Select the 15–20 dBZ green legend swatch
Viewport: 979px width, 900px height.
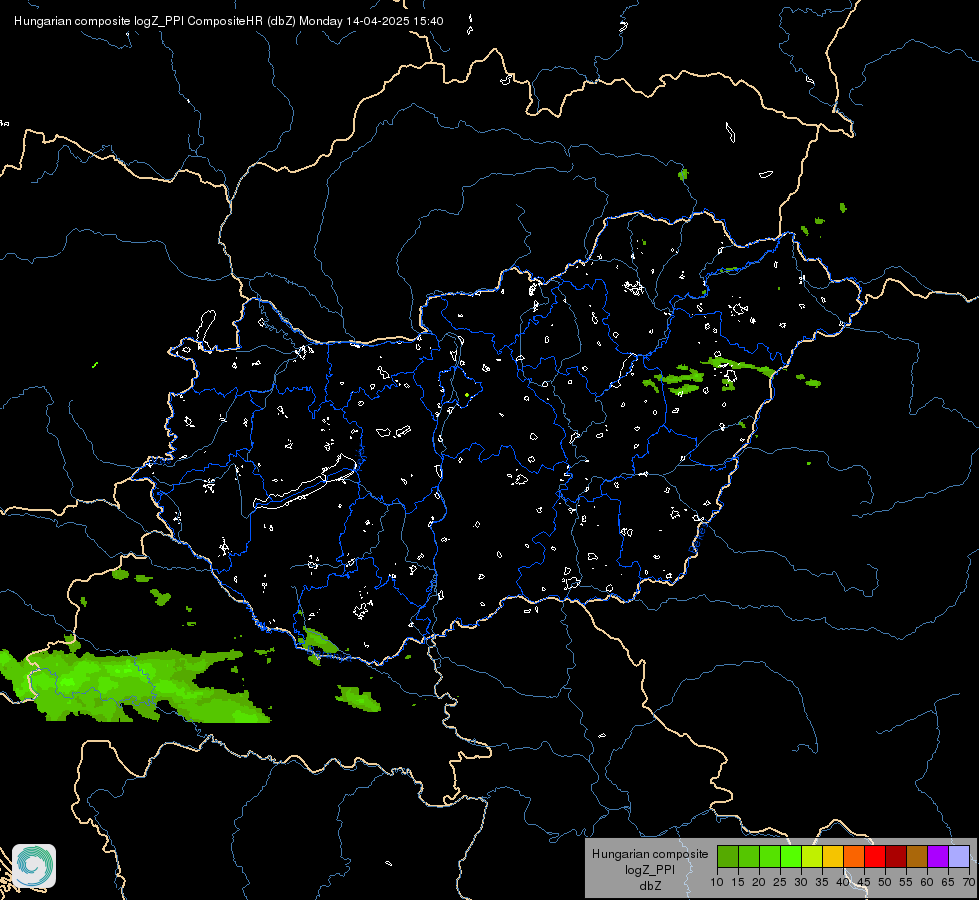(749, 856)
